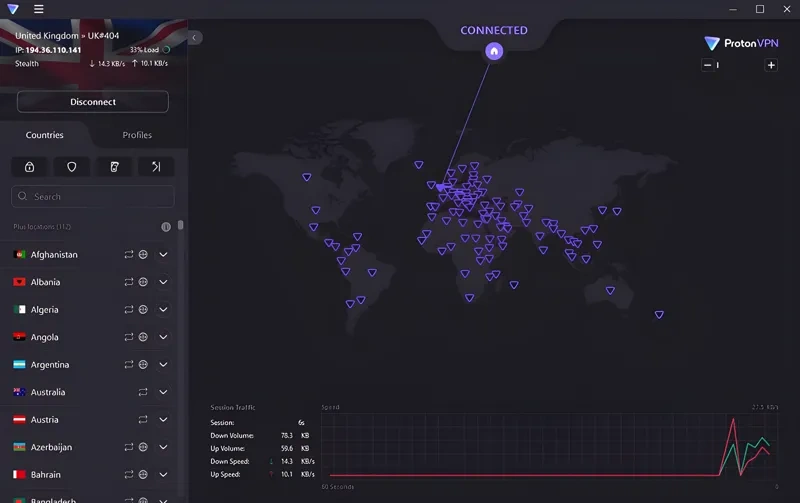Screen dimensions: 800x503
Task: Click Angola smart routing globe icon
Action: [x=143, y=337]
